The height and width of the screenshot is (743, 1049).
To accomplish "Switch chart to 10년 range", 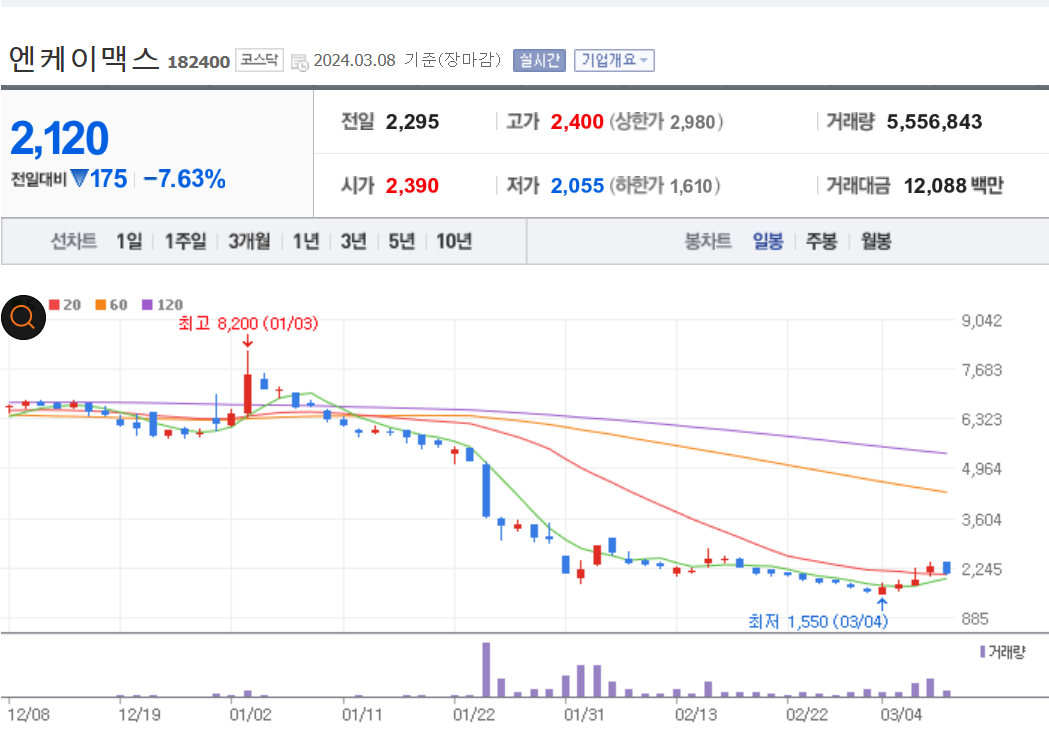I will click(x=454, y=241).
